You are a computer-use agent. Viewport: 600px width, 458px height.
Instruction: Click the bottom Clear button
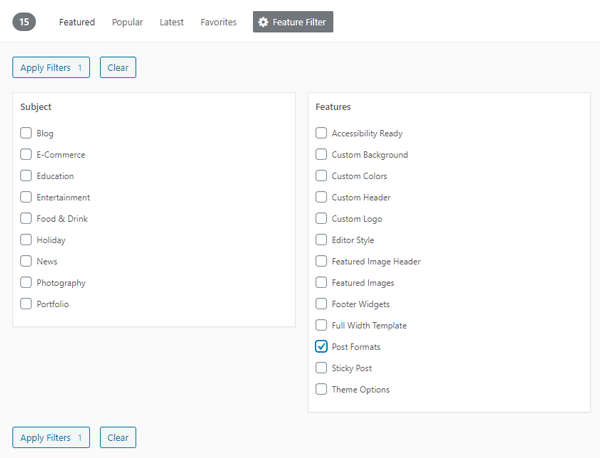tap(118, 437)
